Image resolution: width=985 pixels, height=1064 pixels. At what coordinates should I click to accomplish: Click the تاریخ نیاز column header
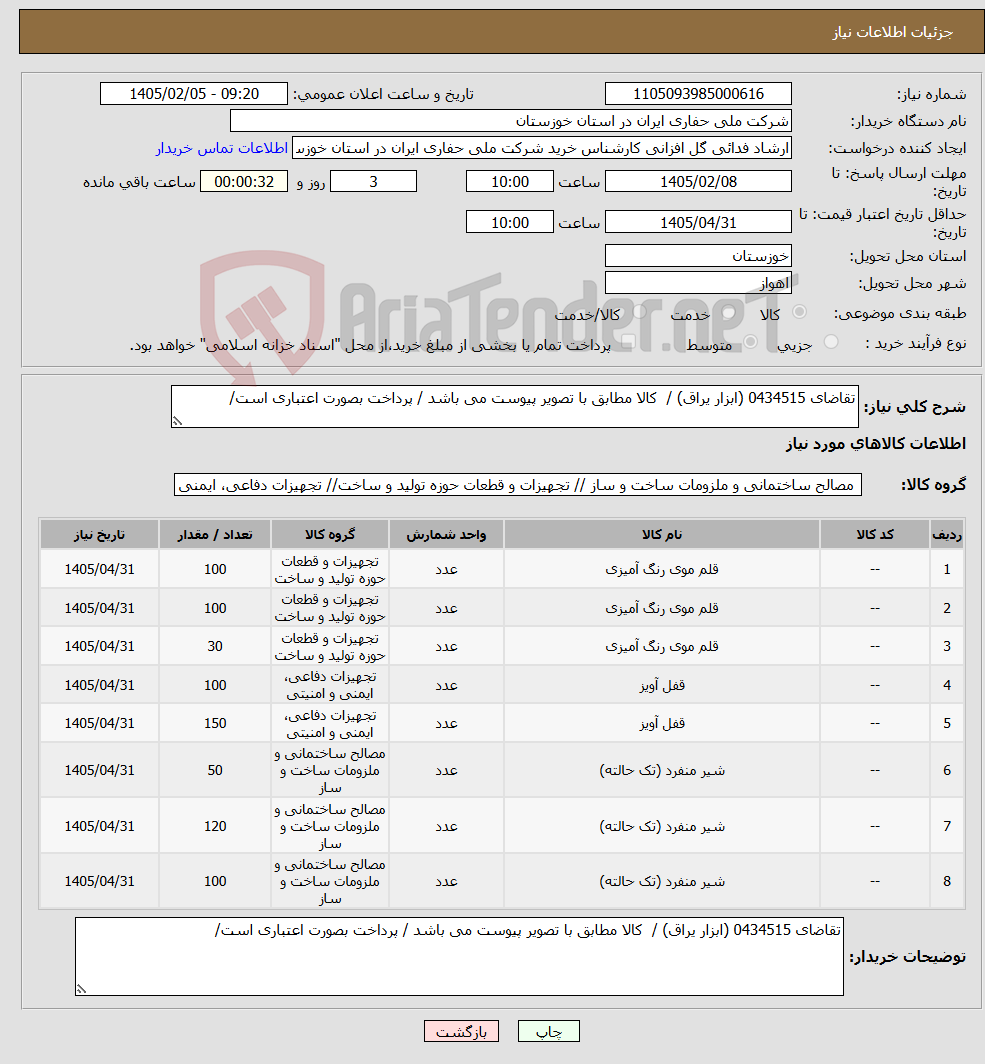pos(100,534)
